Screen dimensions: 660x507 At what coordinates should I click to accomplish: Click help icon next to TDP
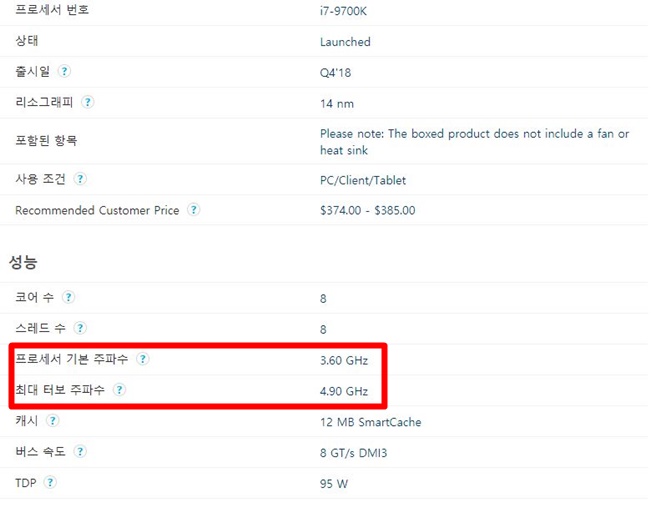pos(50,482)
